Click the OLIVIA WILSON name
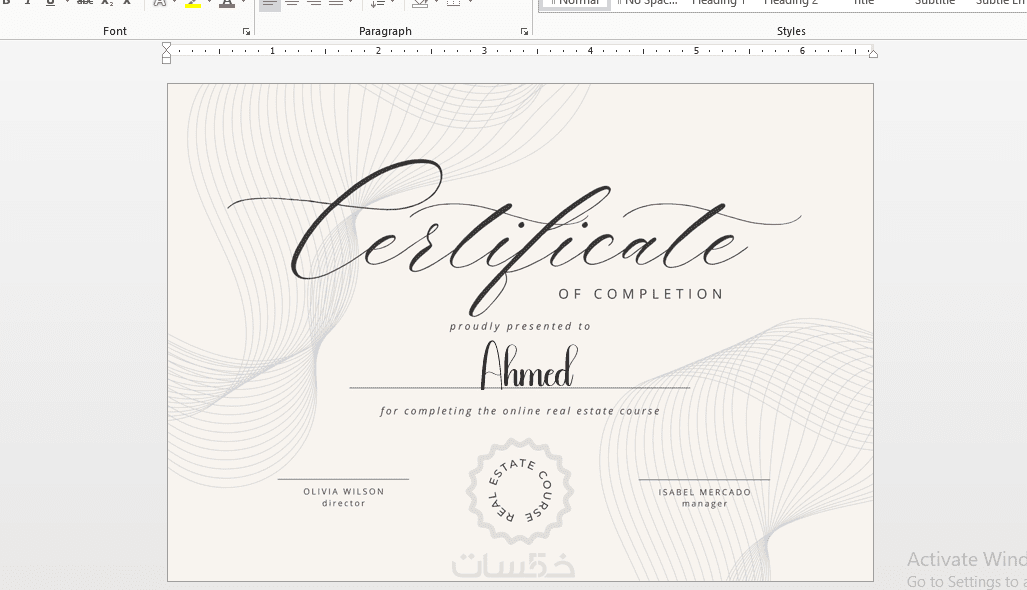 [344, 491]
